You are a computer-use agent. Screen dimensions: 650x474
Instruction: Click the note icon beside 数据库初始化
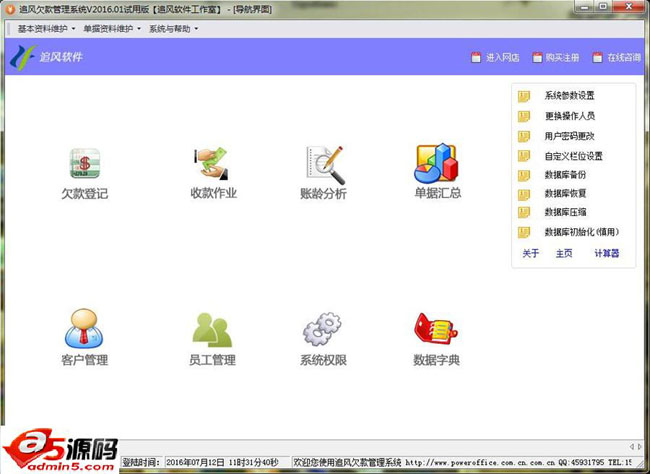point(524,232)
